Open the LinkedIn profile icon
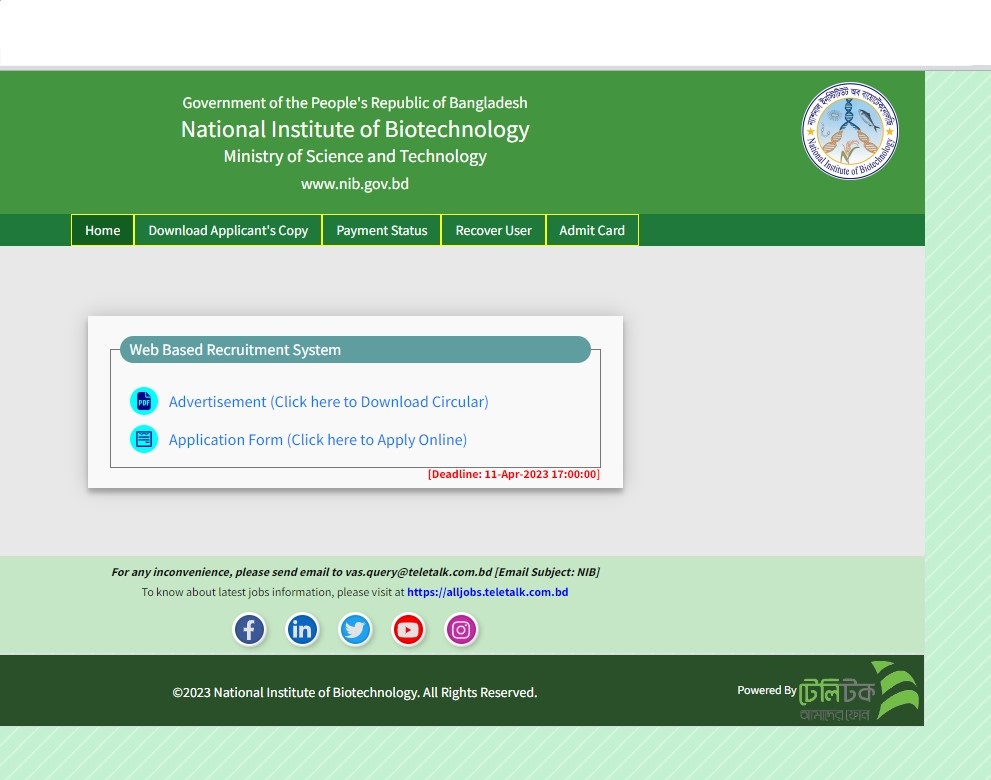Image resolution: width=991 pixels, height=780 pixels. (x=302, y=630)
